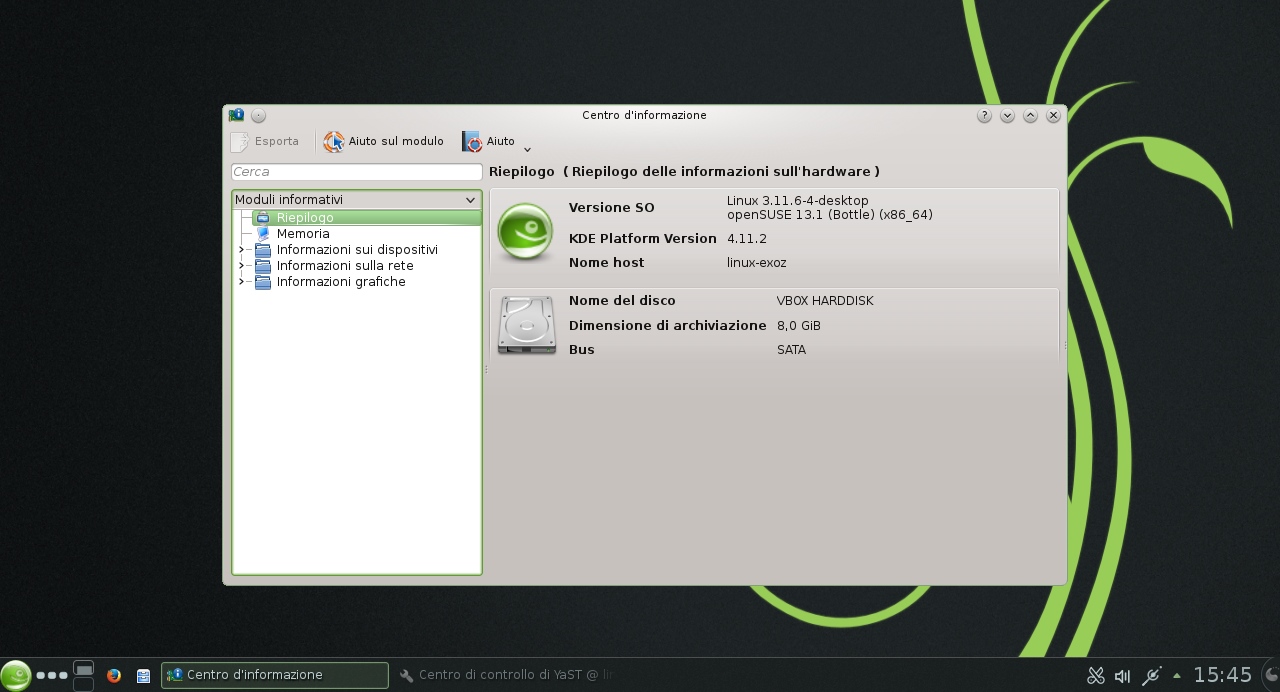
Task: Show hidden system tray icons arrow
Action: [1177, 676]
